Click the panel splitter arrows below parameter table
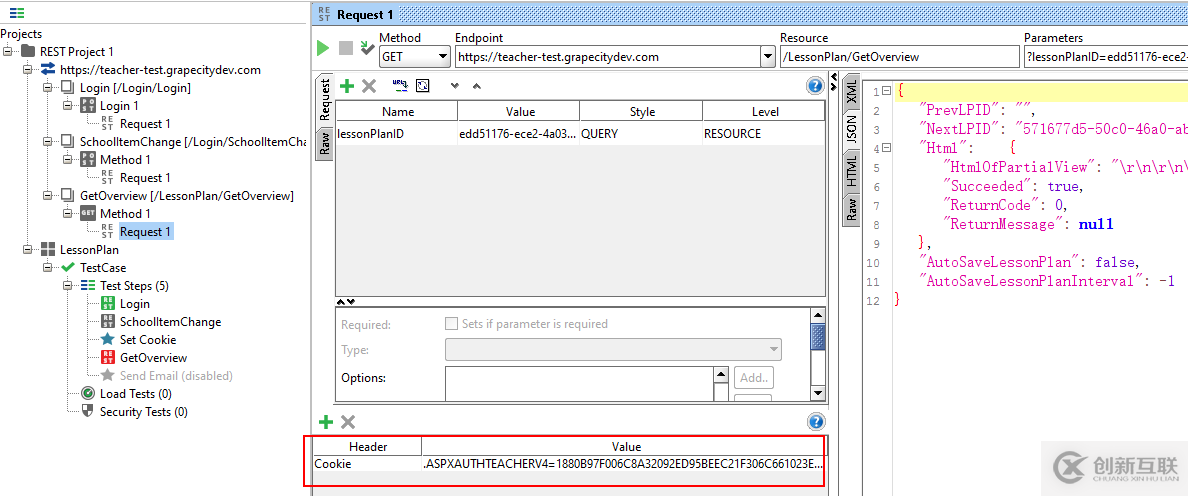Viewport: 1188px width, 496px height. tap(345, 301)
